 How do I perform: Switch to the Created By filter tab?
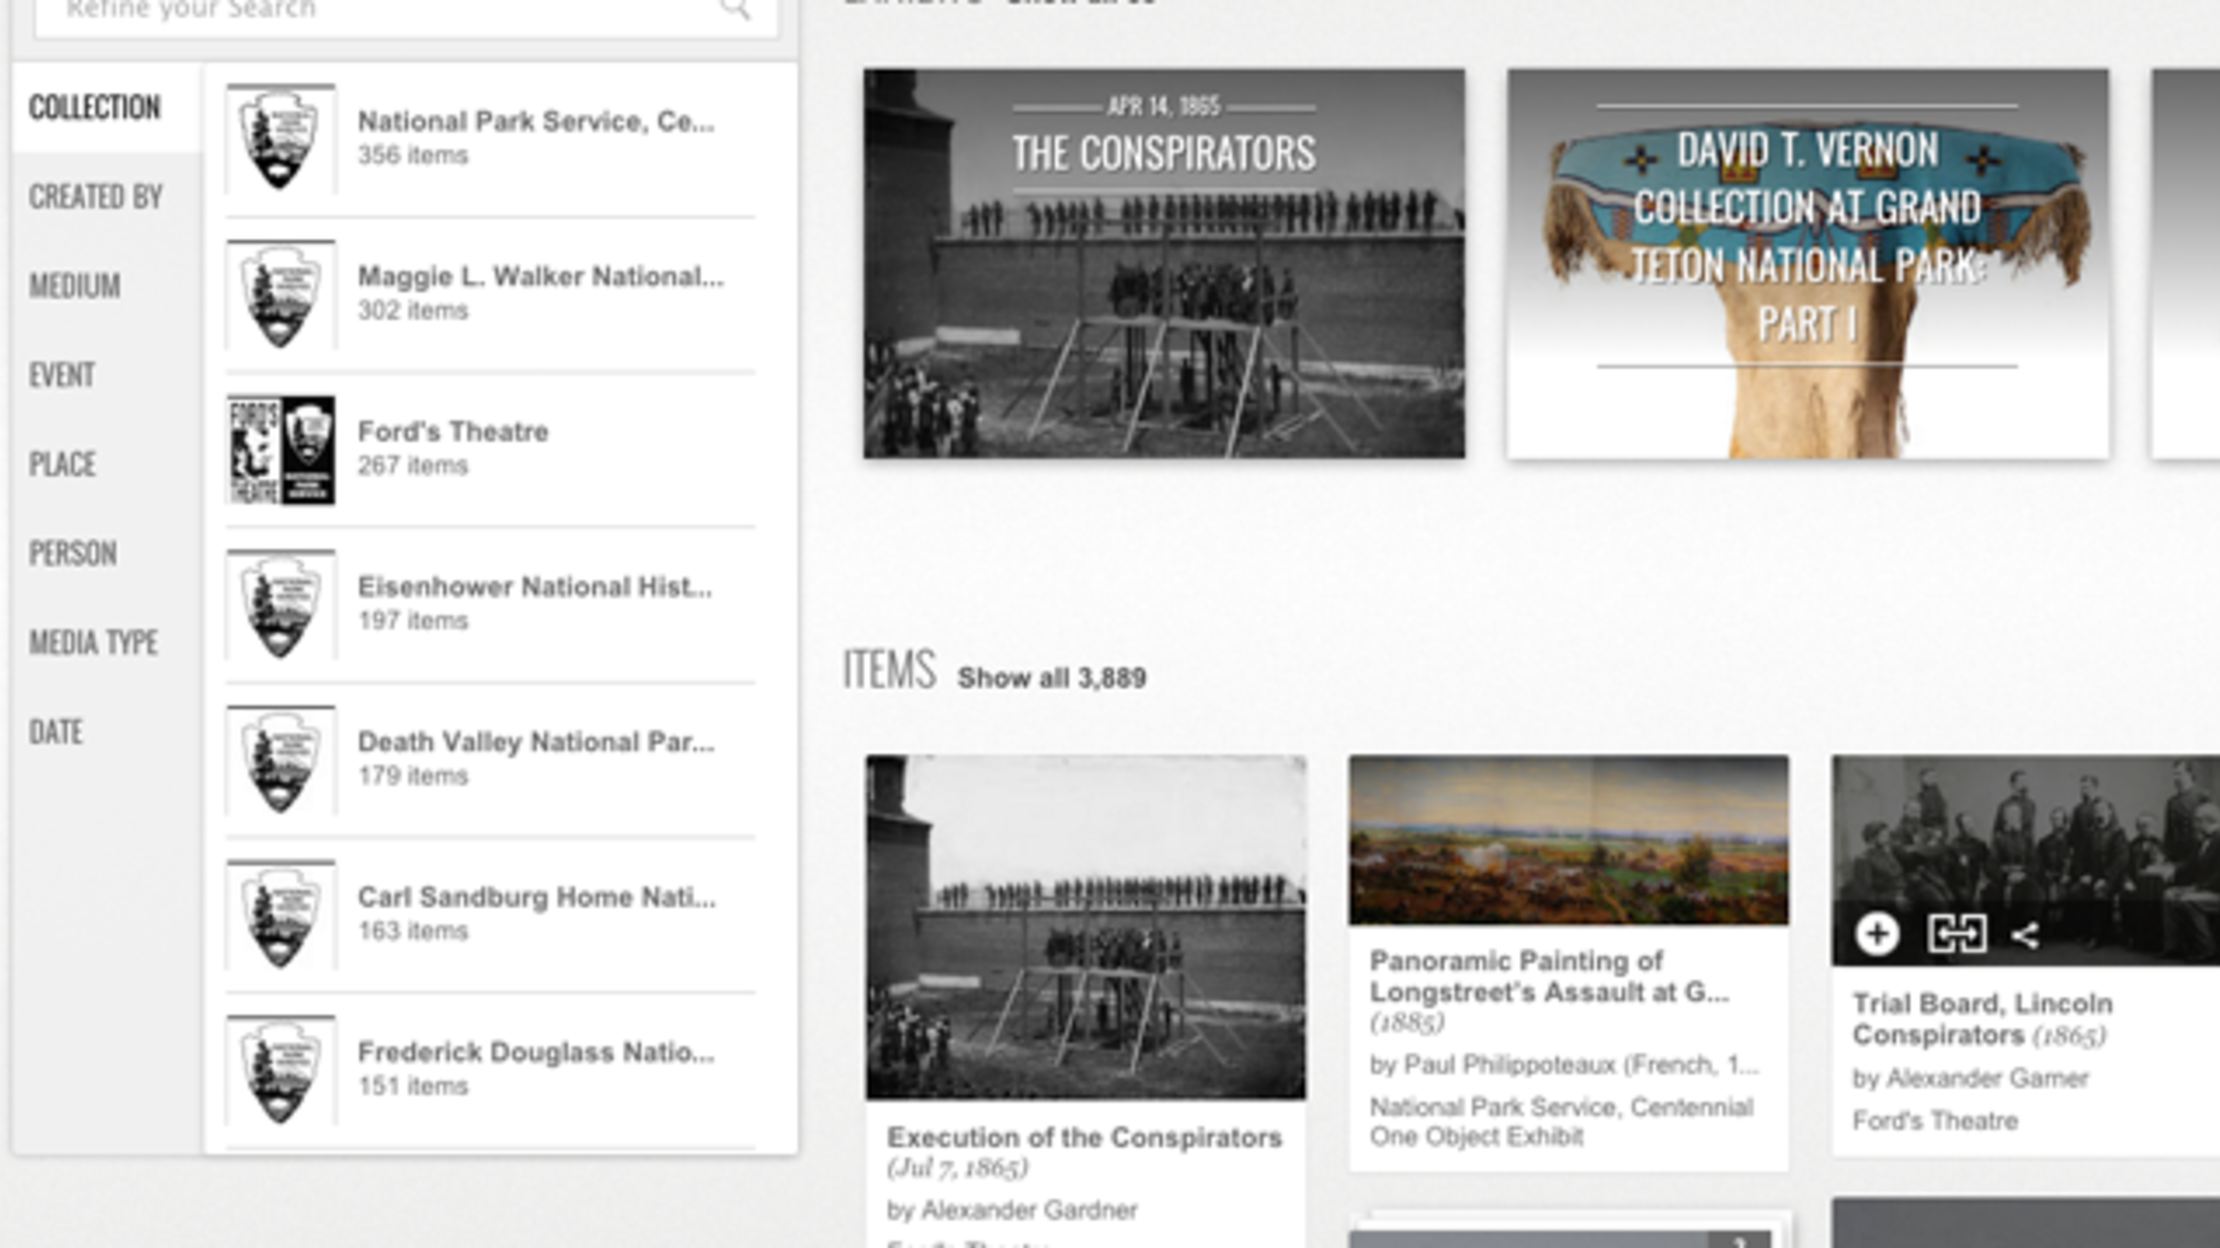pyautogui.click(x=96, y=197)
